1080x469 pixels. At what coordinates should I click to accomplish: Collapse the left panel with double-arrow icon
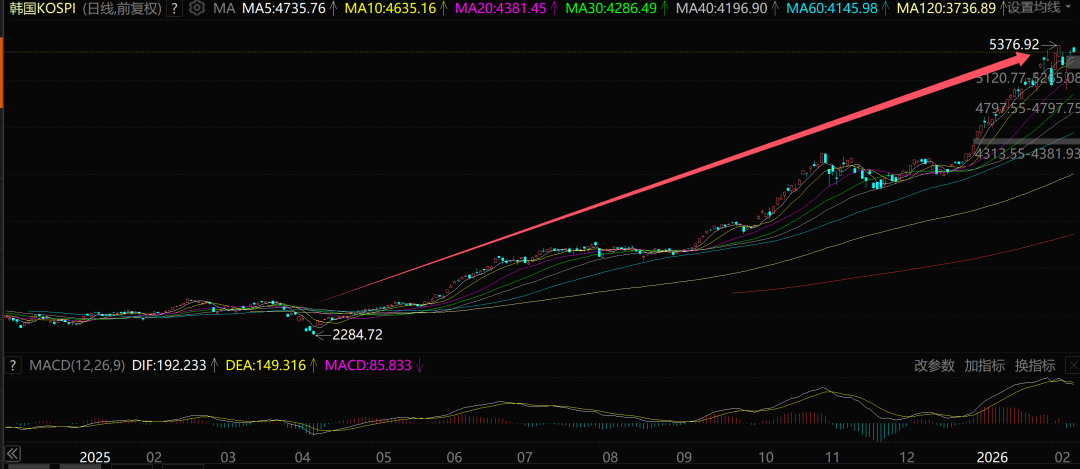point(12,453)
